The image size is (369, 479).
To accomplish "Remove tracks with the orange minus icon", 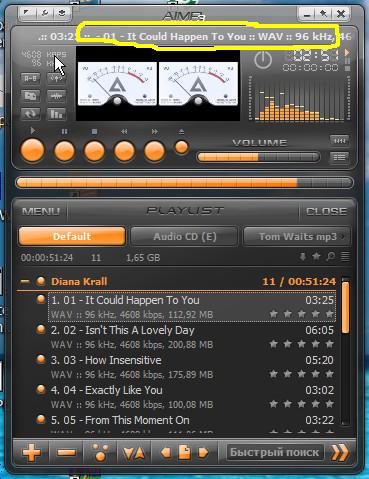I will [x=67, y=453].
